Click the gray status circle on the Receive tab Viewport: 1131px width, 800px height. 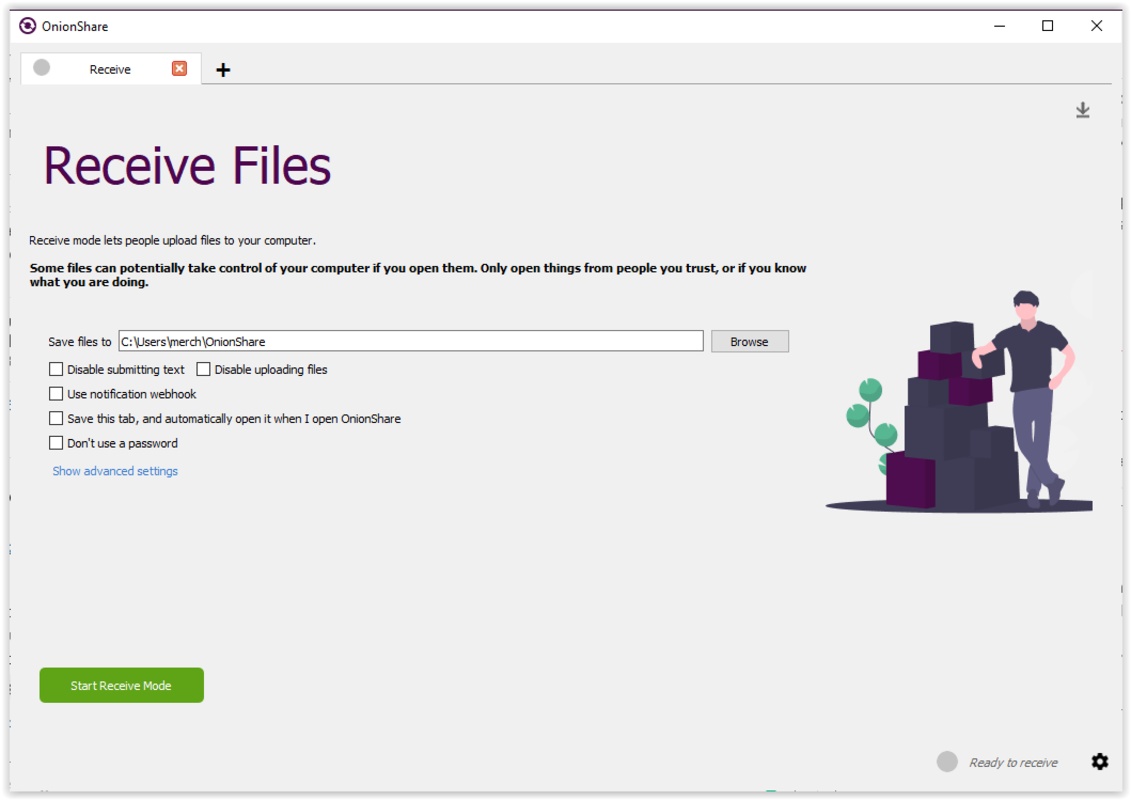coord(42,68)
